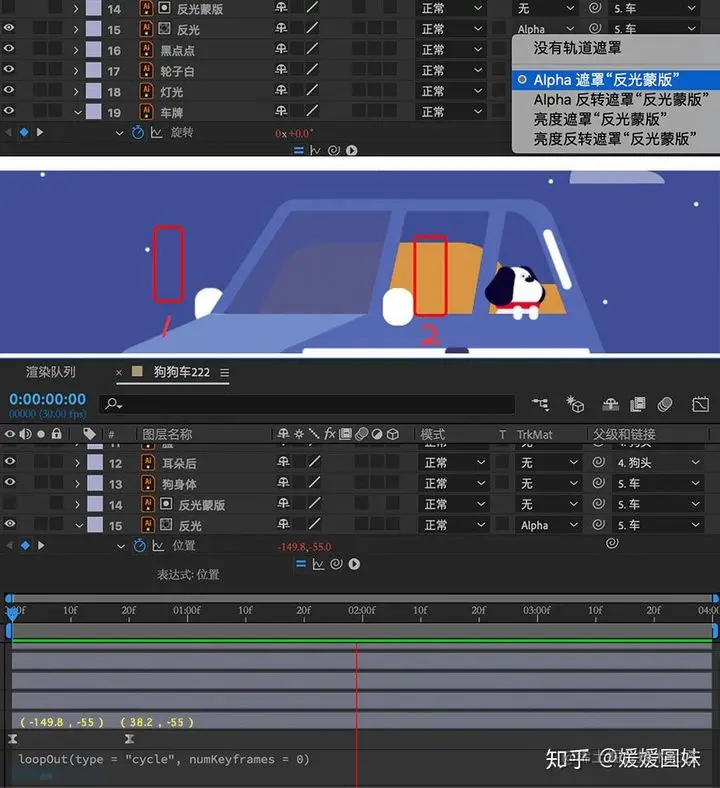Screen dimensions: 720x788
Task: Hide the 车牌 layer with its eye
Action: [x=9, y=111]
